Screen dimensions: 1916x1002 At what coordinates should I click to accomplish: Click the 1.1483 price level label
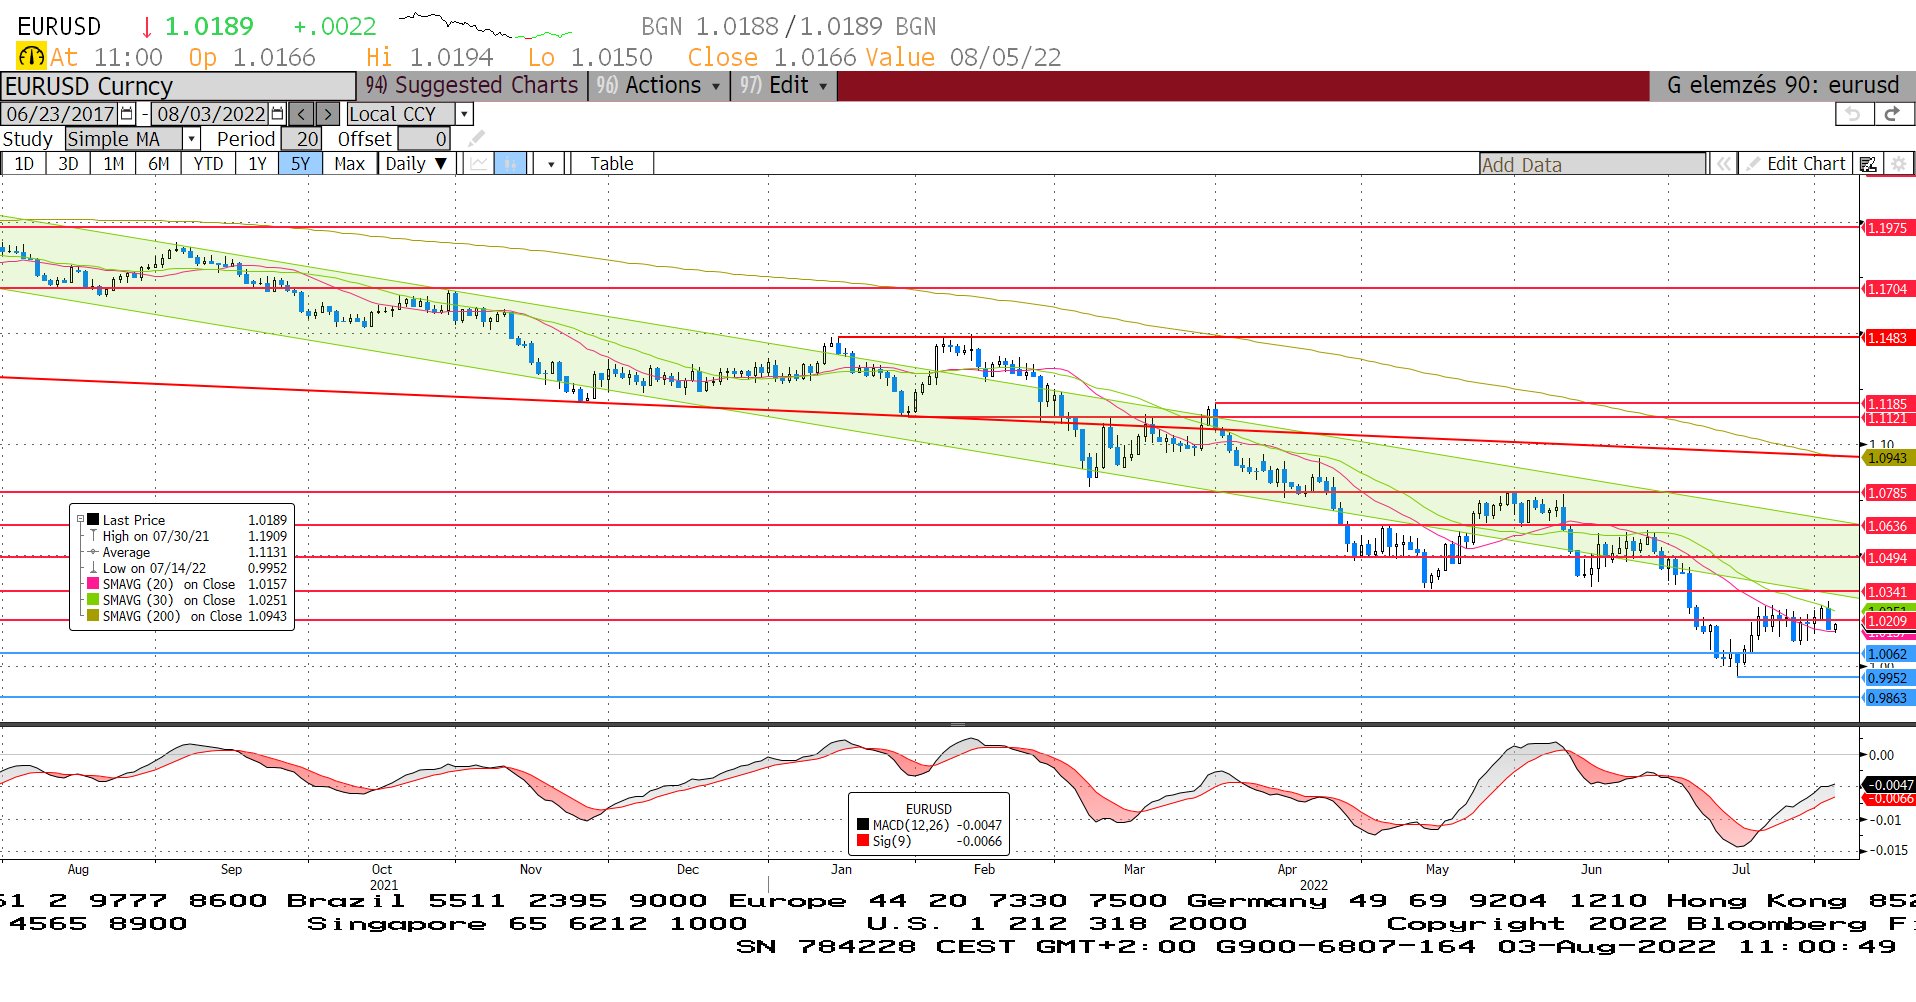point(1888,338)
